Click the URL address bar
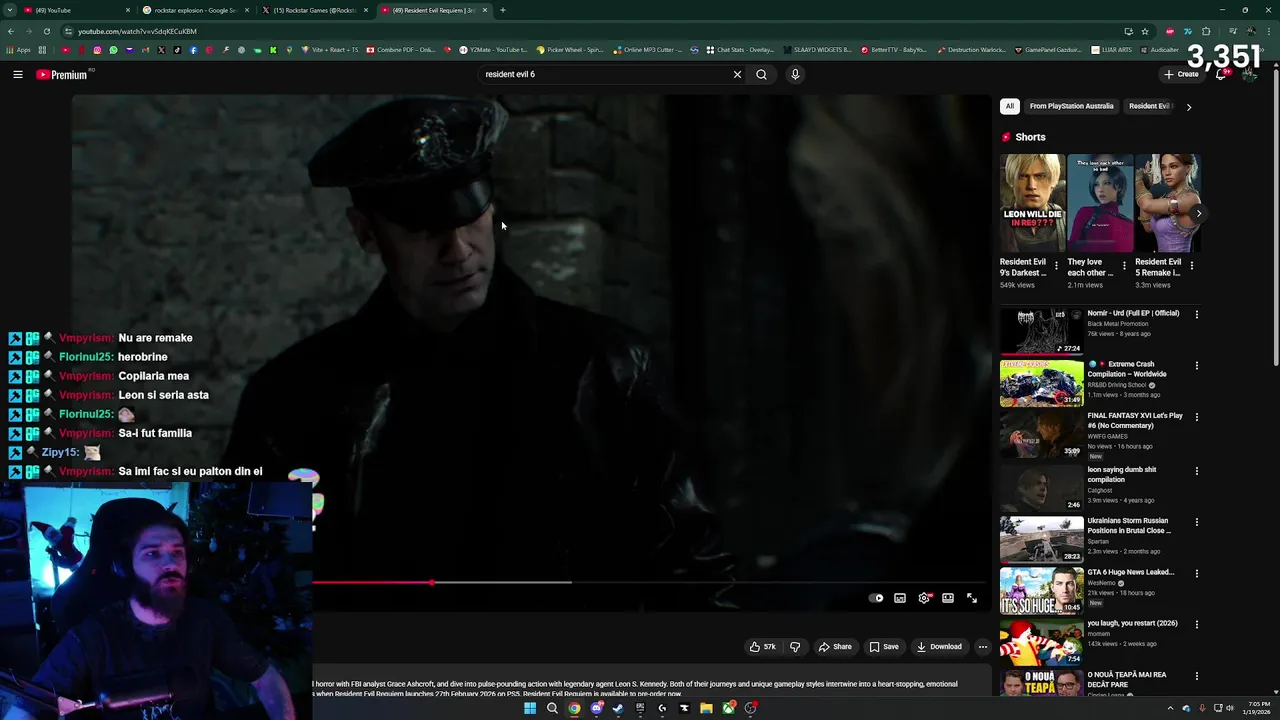 pos(600,31)
